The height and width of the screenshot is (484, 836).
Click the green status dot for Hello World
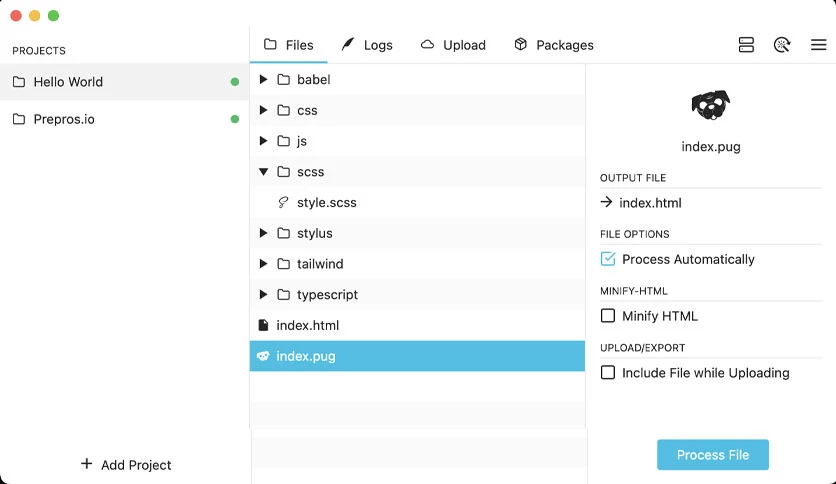(235, 82)
